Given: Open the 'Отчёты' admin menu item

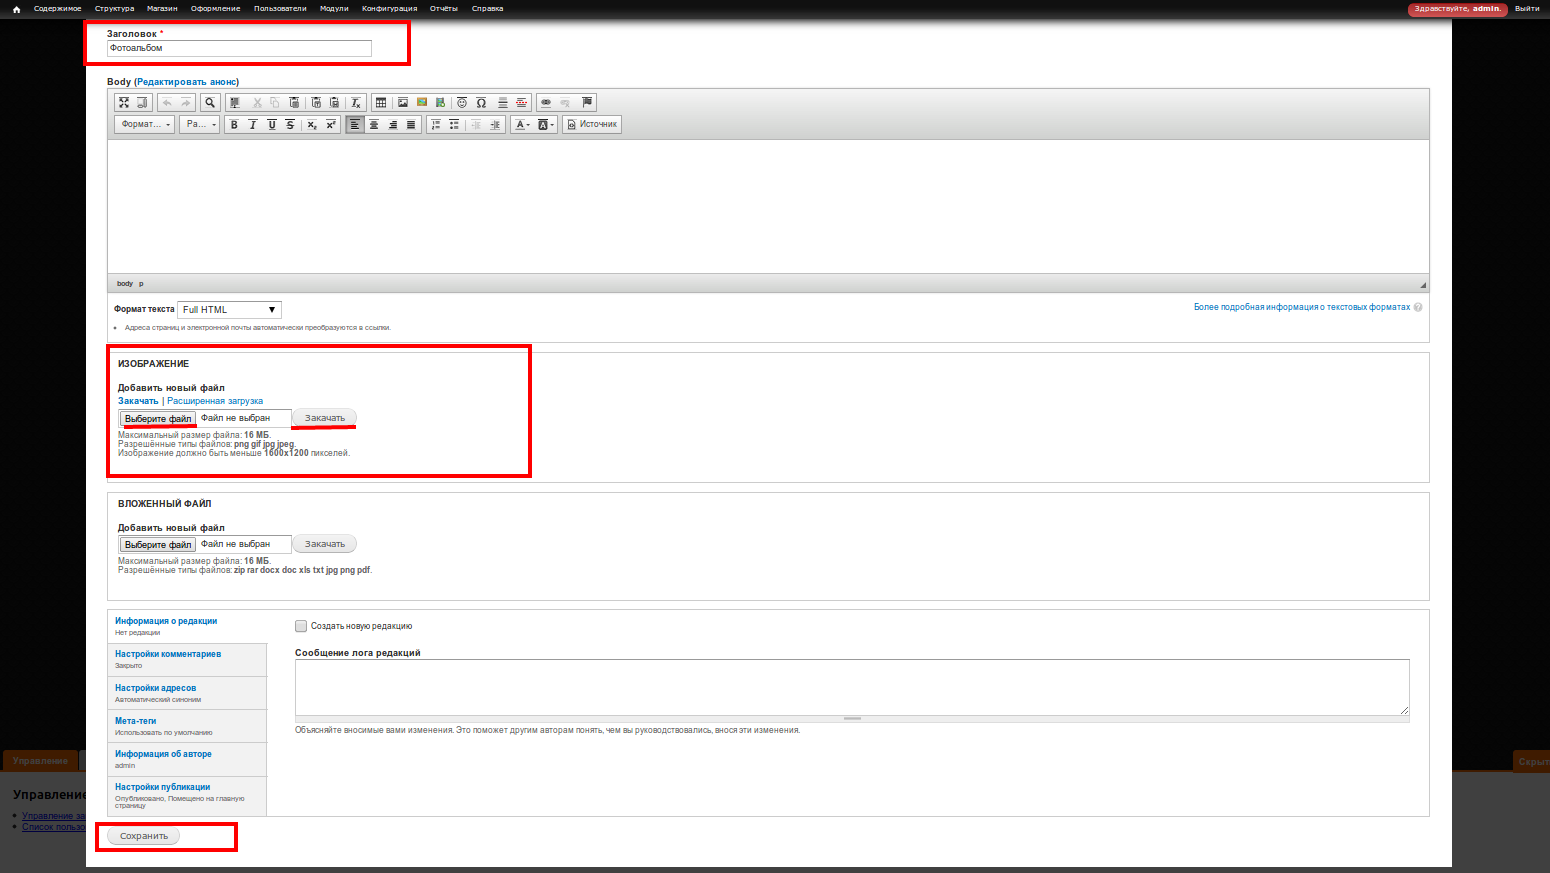Looking at the screenshot, I should [x=443, y=9].
